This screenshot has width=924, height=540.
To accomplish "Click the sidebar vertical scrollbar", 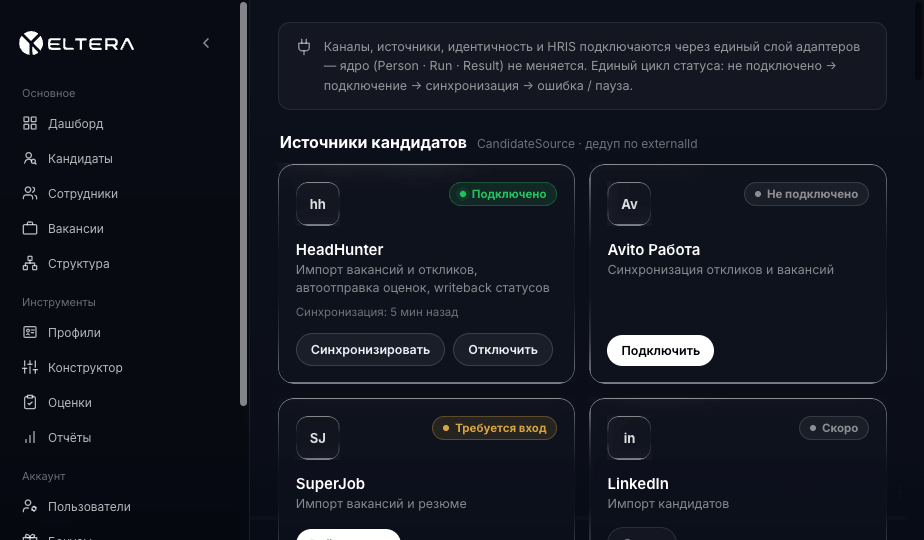I will 243,204.
